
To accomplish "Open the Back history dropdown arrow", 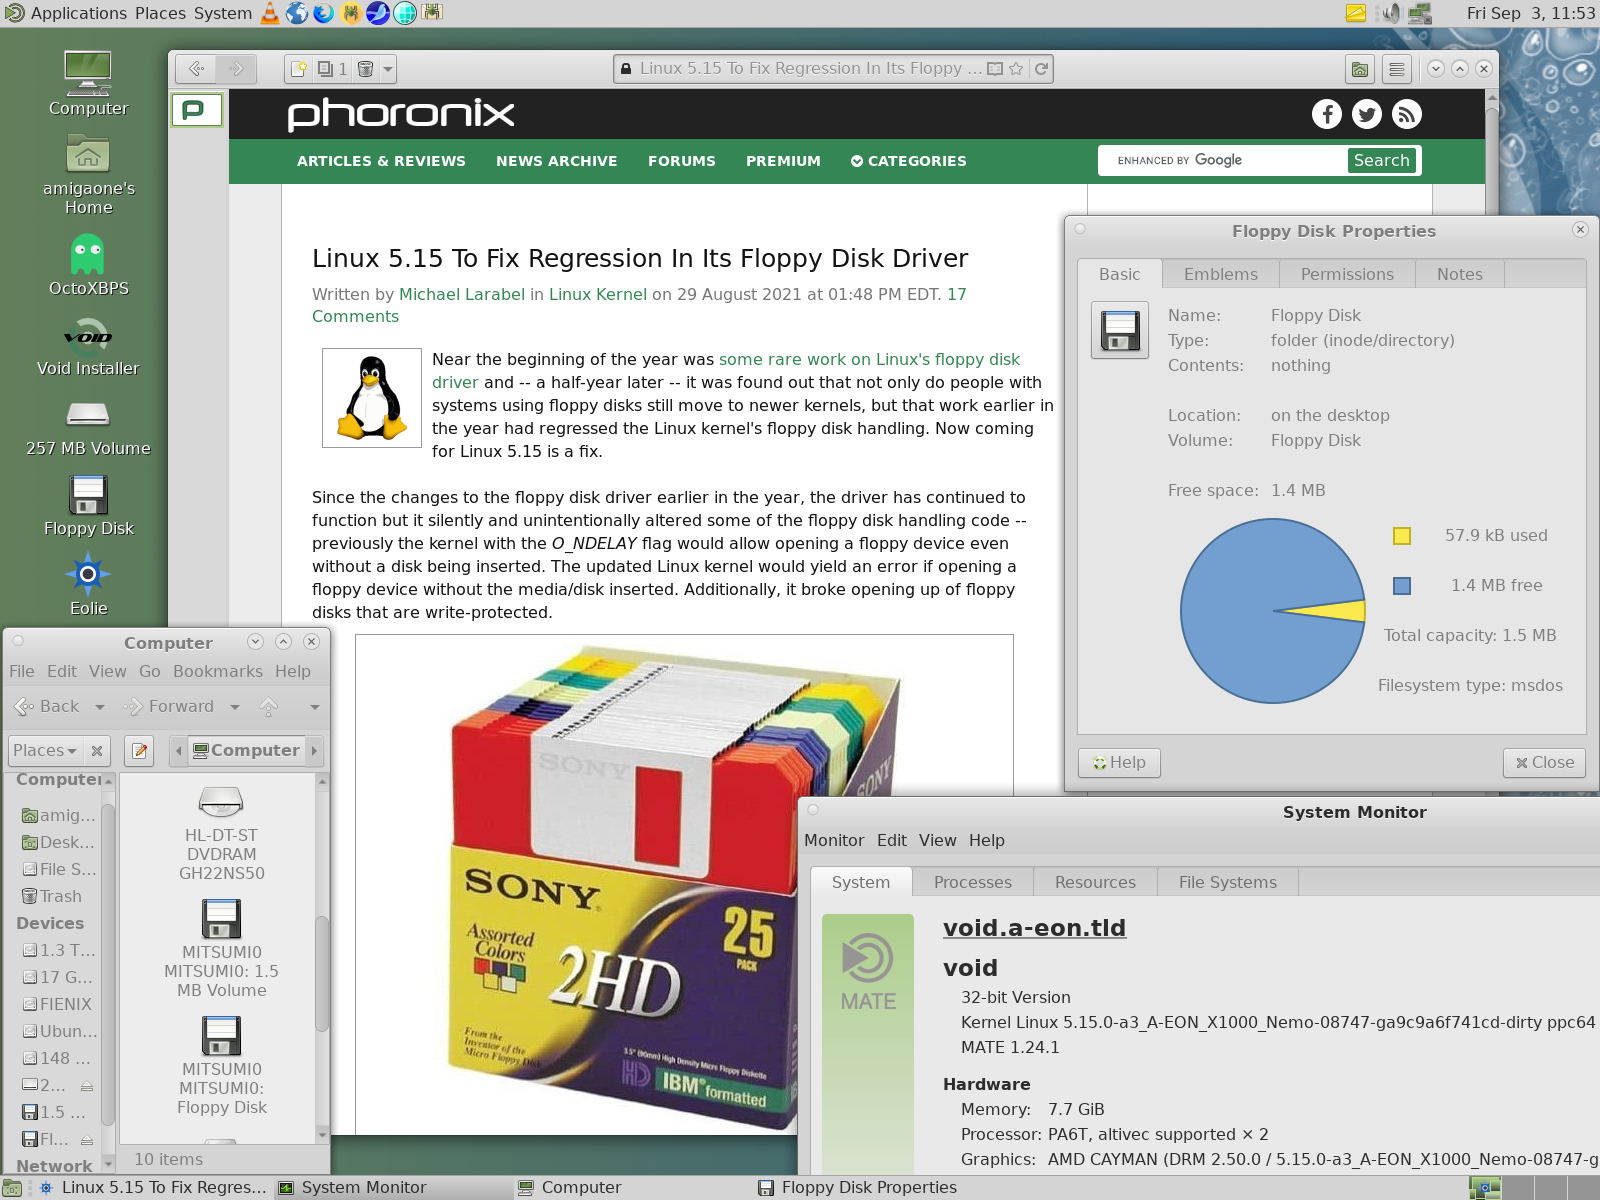I will [99, 707].
